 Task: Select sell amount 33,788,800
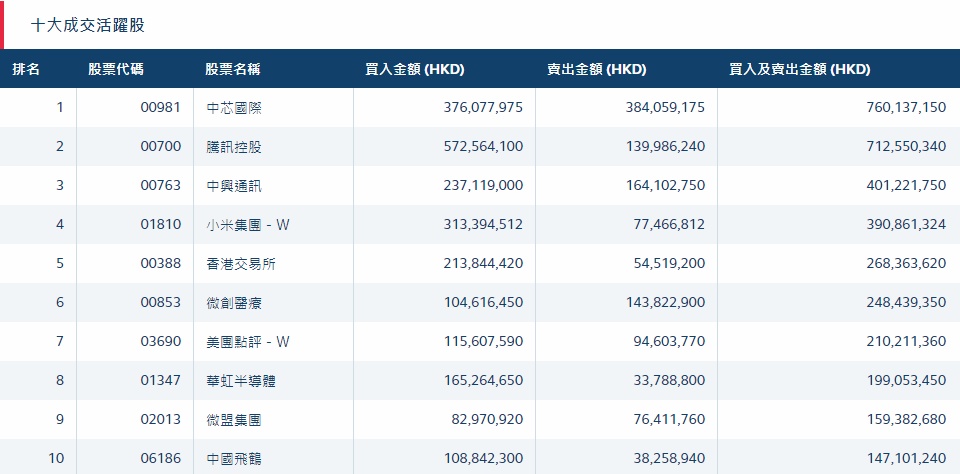pos(669,380)
